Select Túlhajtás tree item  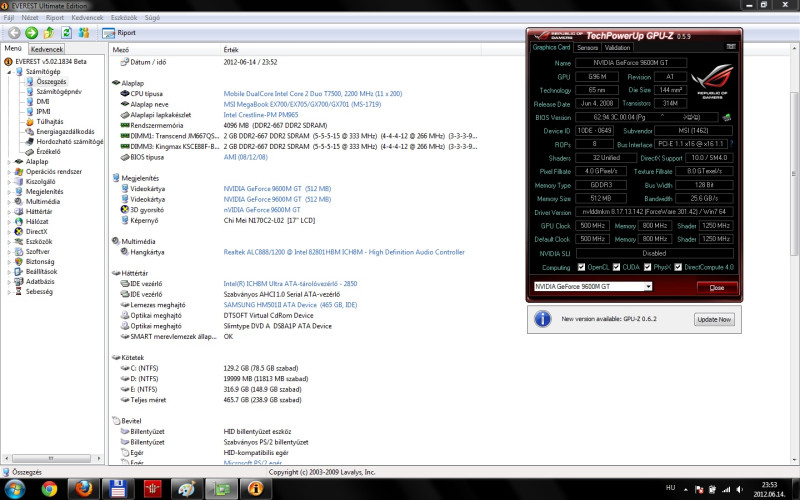pyautogui.click(x=50, y=121)
